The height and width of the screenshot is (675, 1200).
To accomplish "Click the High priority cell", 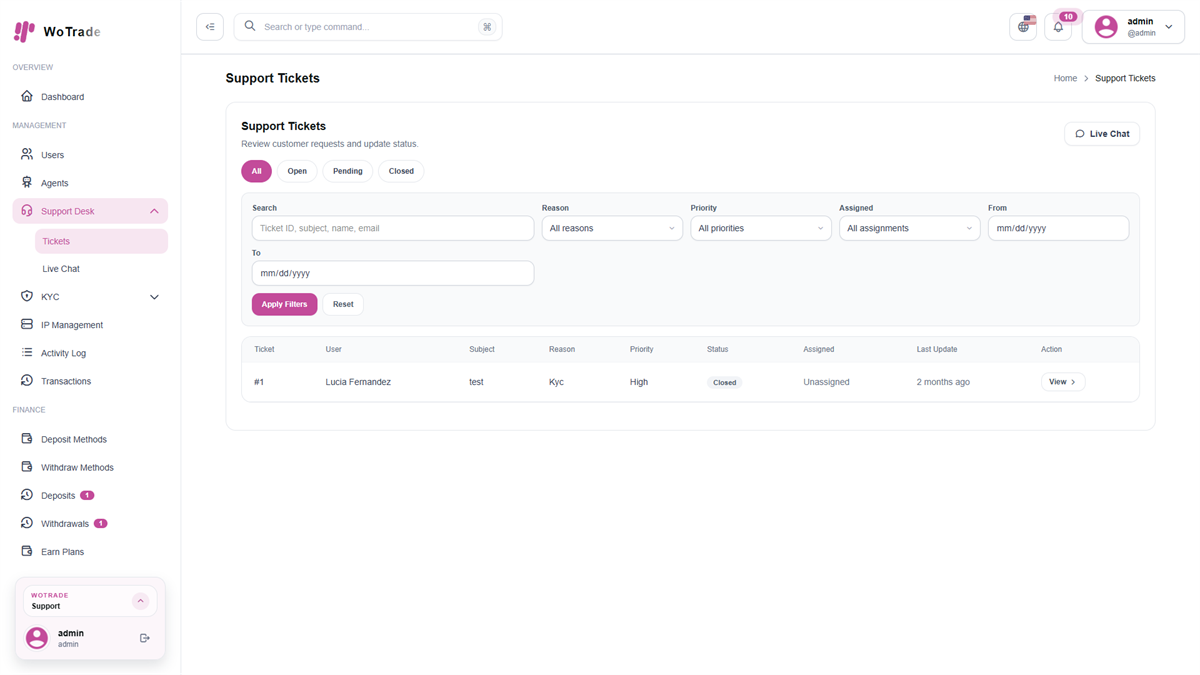I will point(639,382).
